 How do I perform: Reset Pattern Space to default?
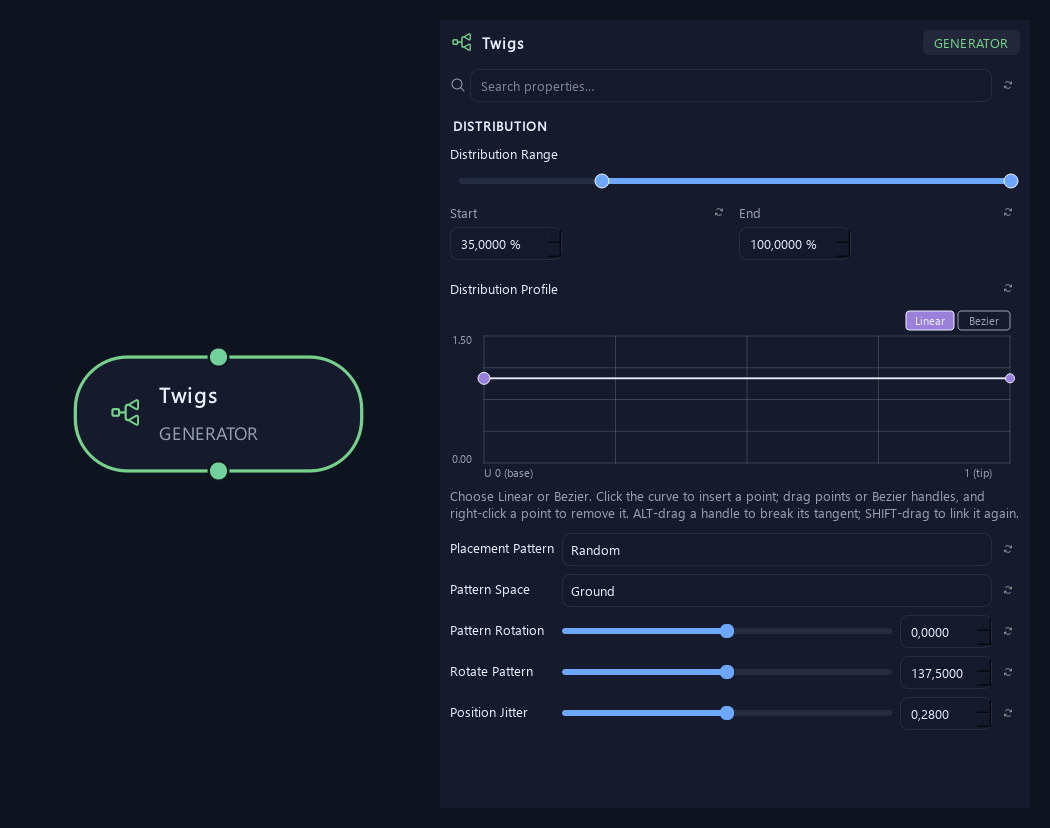coord(1008,590)
